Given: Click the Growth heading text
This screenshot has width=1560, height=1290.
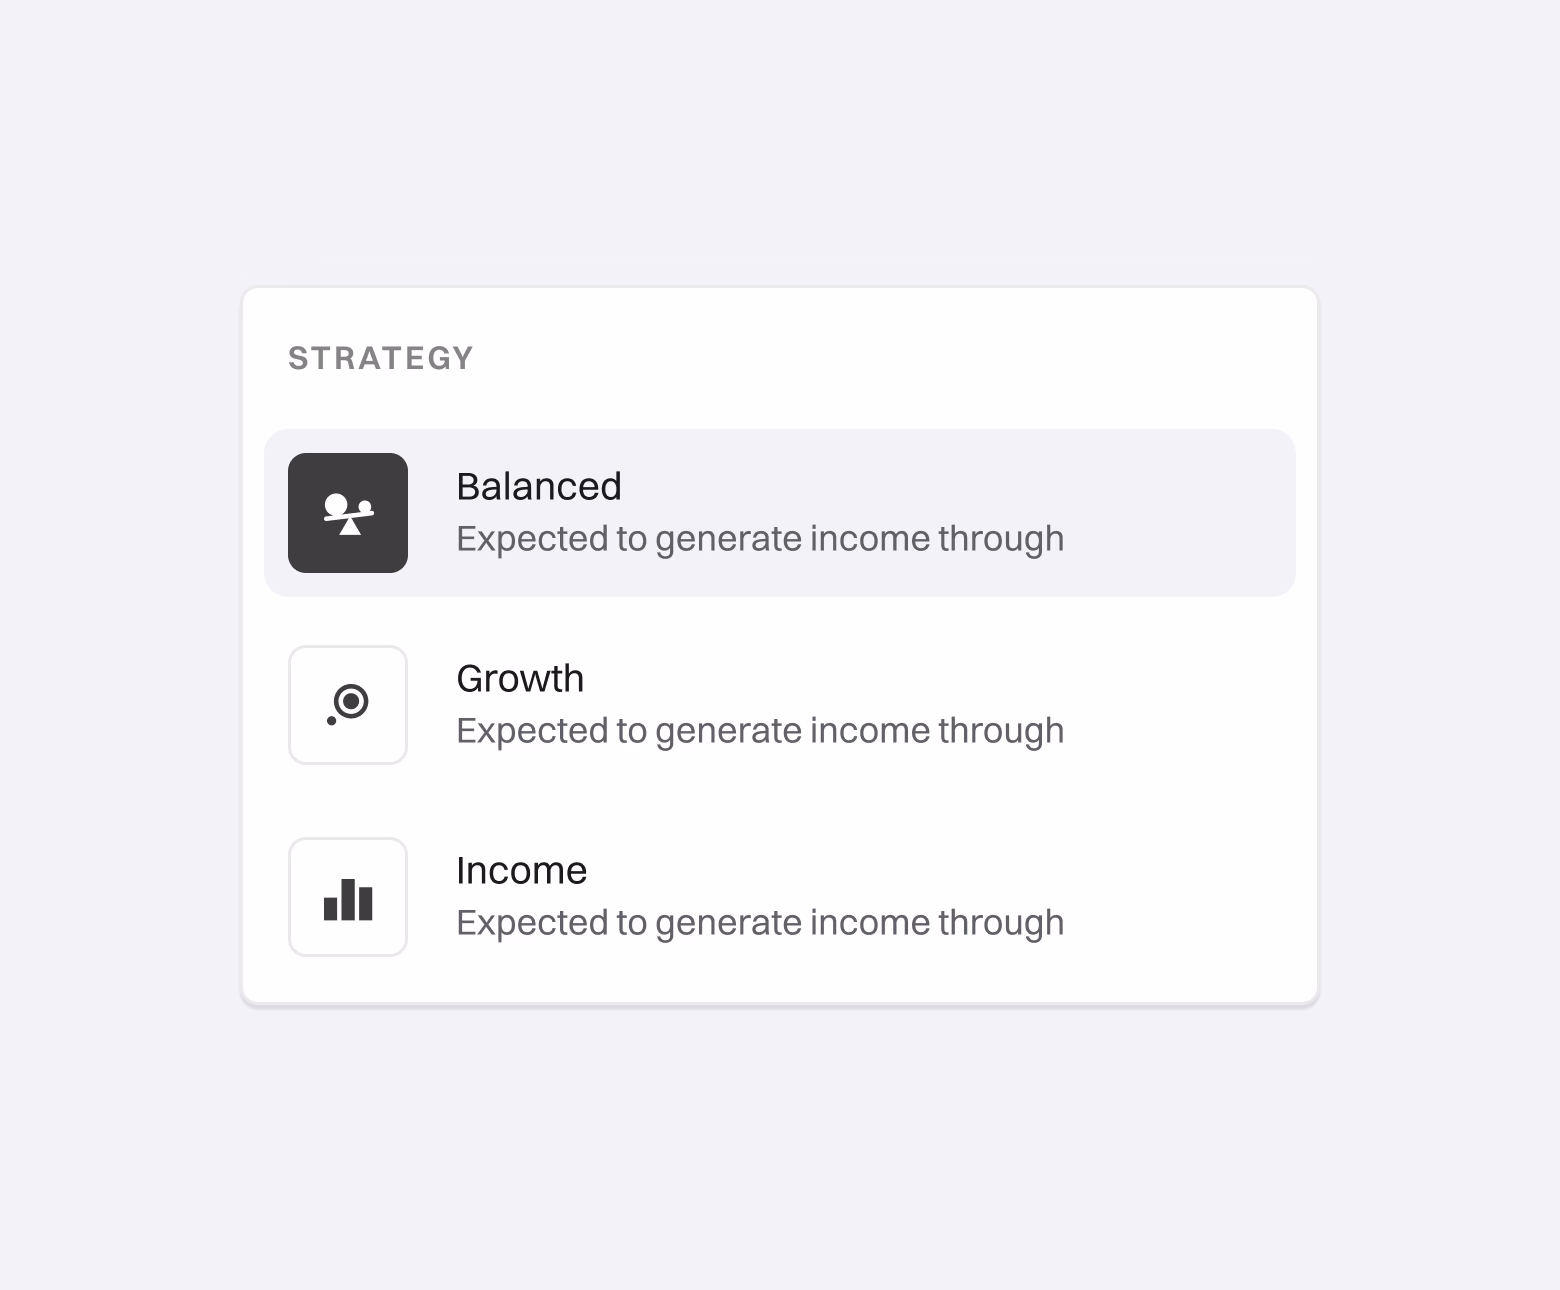Looking at the screenshot, I should coord(520,678).
